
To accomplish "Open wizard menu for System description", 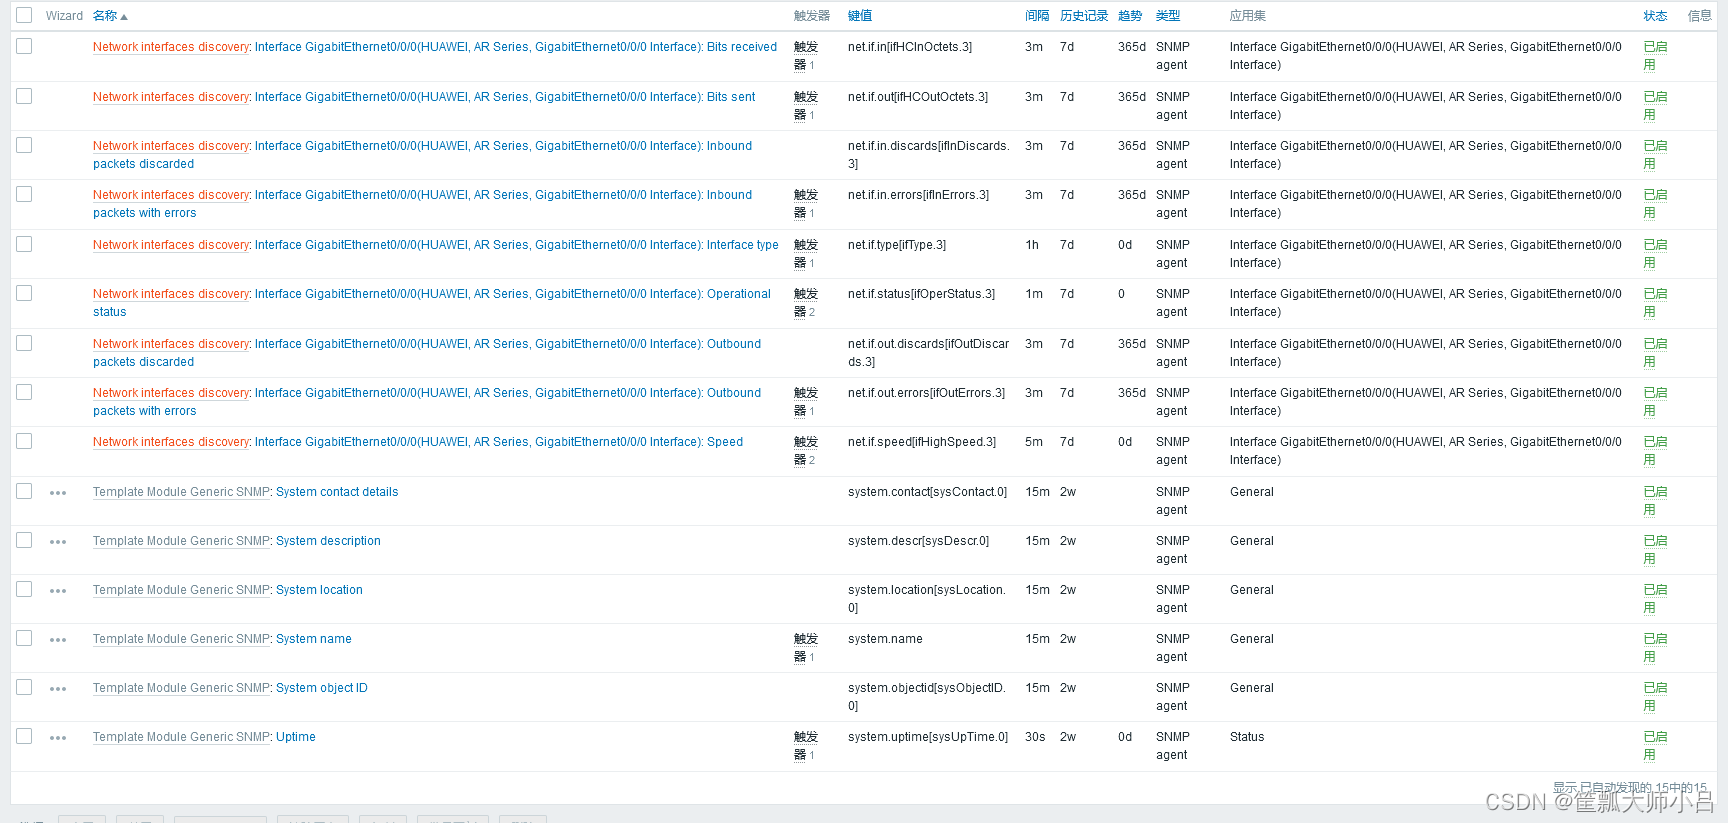I will click(x=58, y=542).
